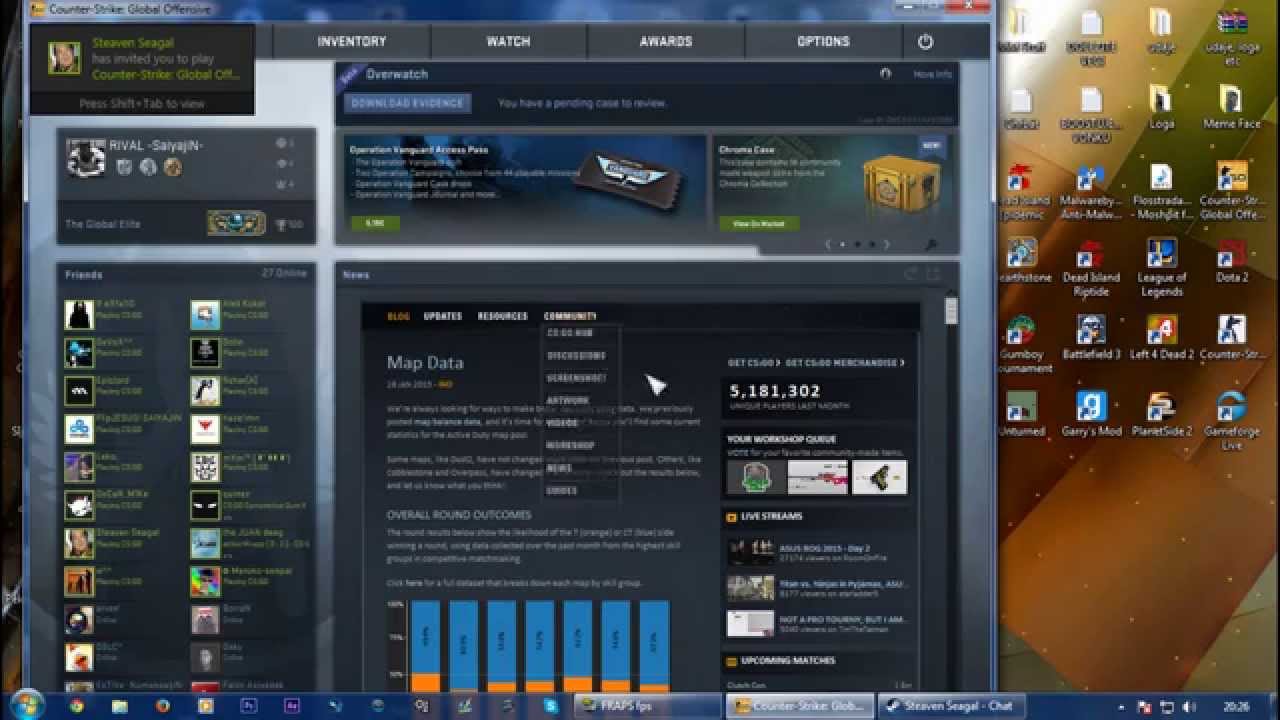Viewport: 1280px width, 720px height.
Task: Click the Download Evidence button
Action: pos(407,103)
